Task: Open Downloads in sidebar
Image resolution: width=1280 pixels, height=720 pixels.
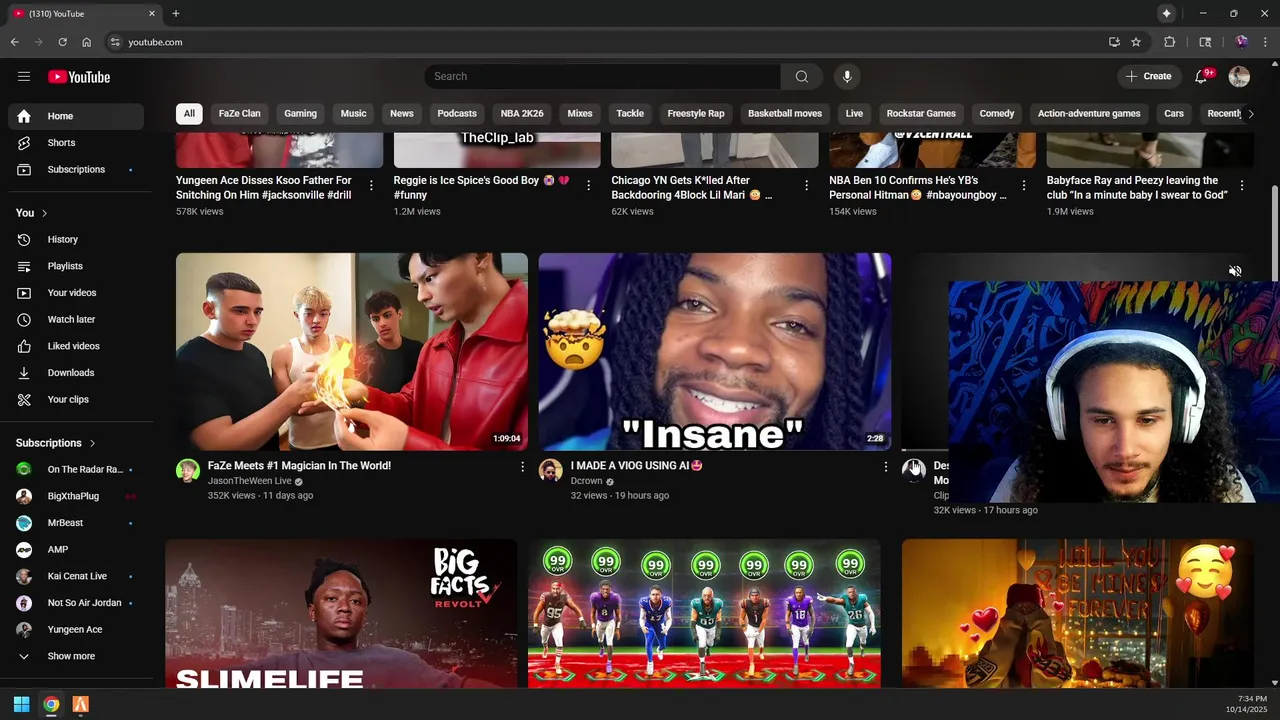Action: pos(76,373)
